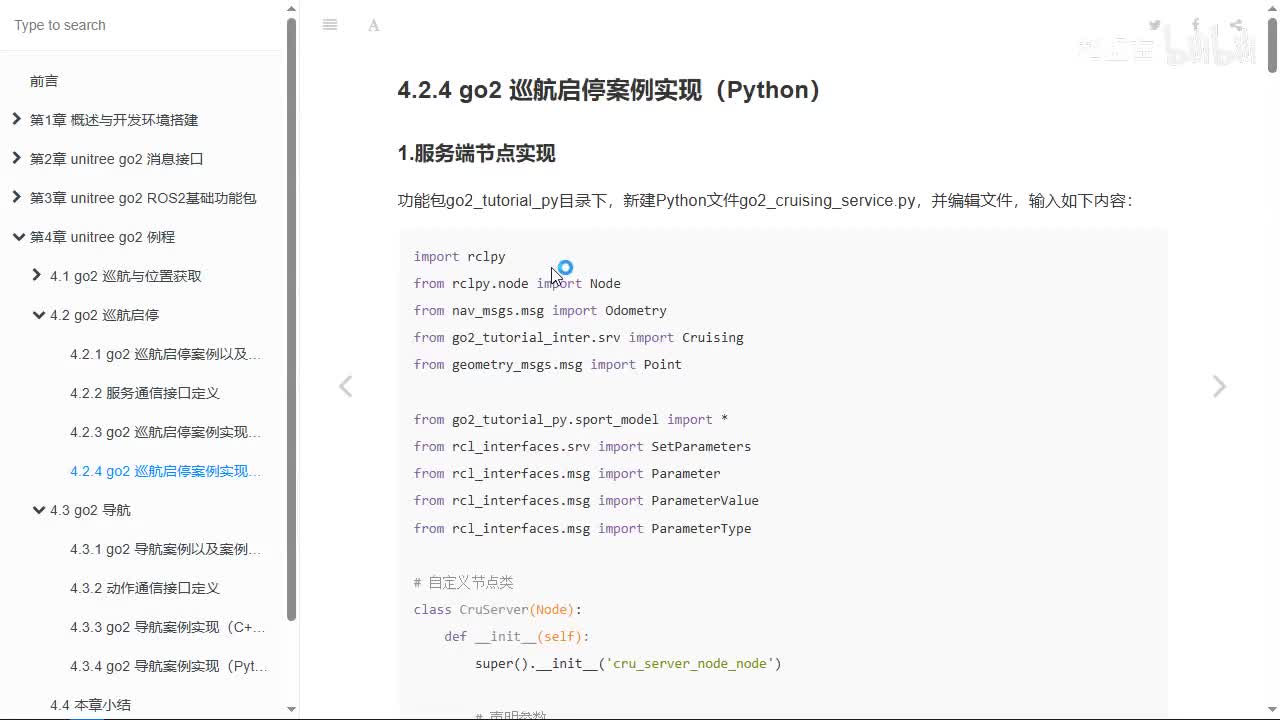
Task: Open 4.3.1 go2 导航案例以及案例 page
Action: pyautogui.click(x=166, y=549)
